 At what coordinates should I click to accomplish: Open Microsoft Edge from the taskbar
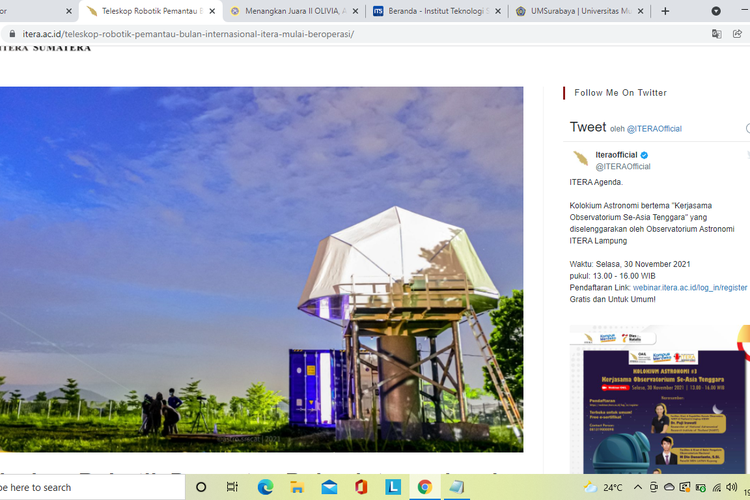point(265,487)
